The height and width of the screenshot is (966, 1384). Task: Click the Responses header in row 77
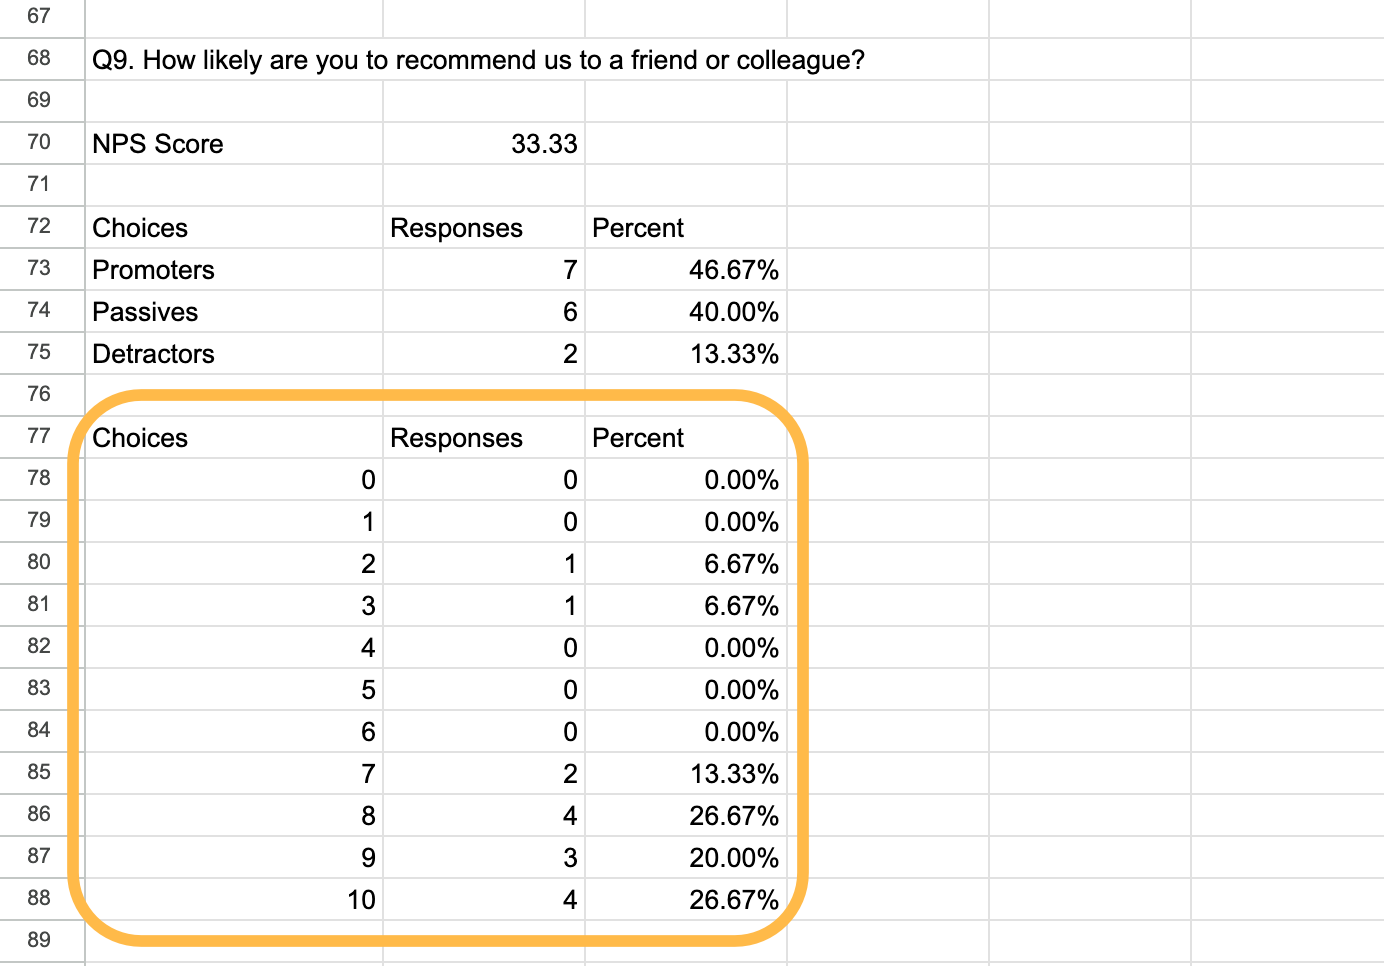(x=456, y=438)
